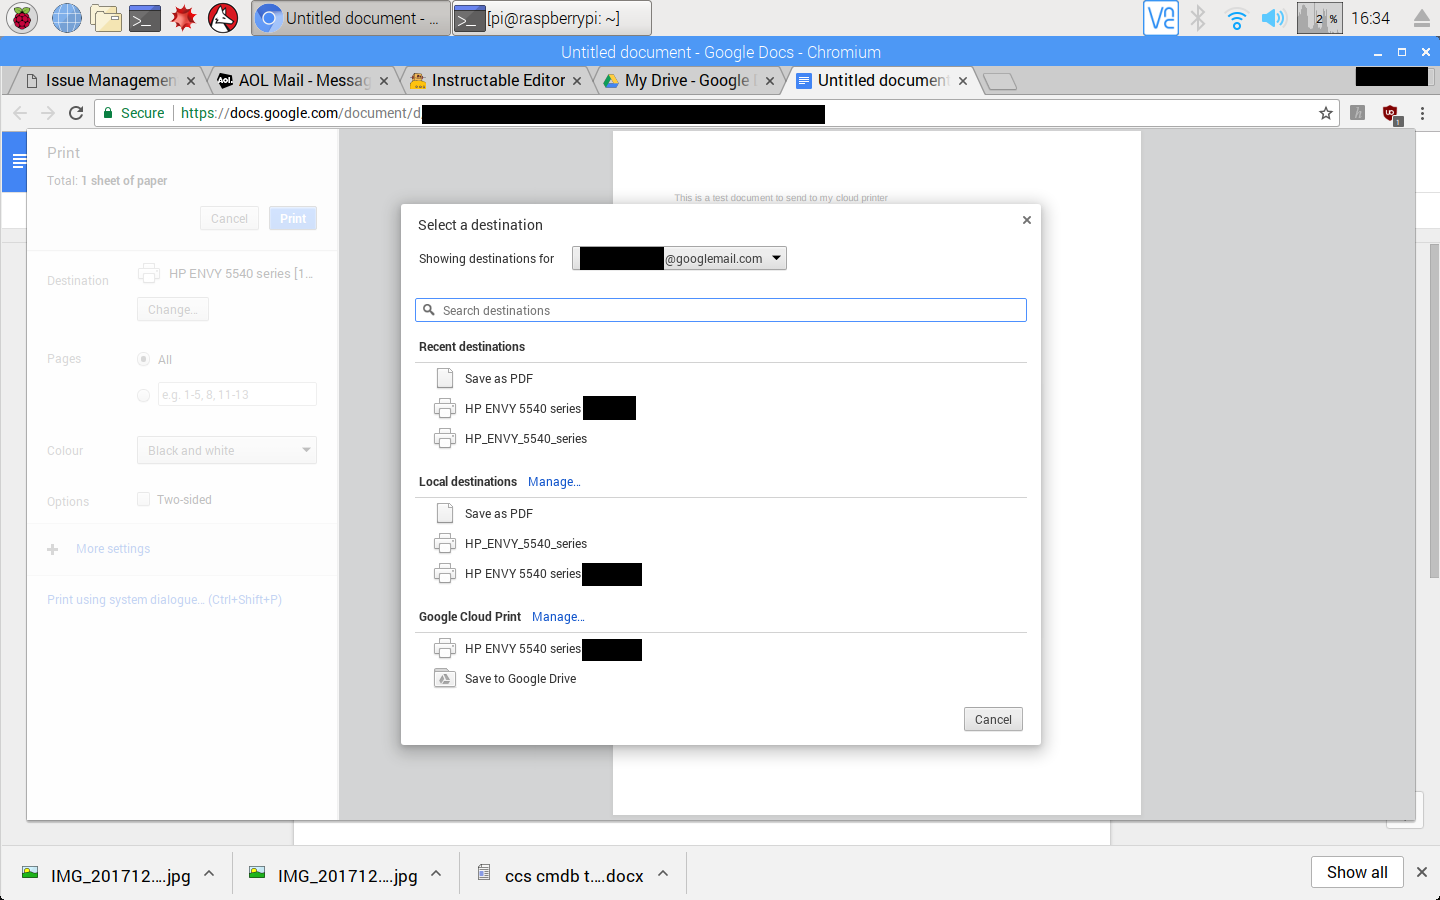Open the googlemail.com account dropdown
Image resolution: width=1440 pixels, height=900 pixels.
tap(679, 258)
